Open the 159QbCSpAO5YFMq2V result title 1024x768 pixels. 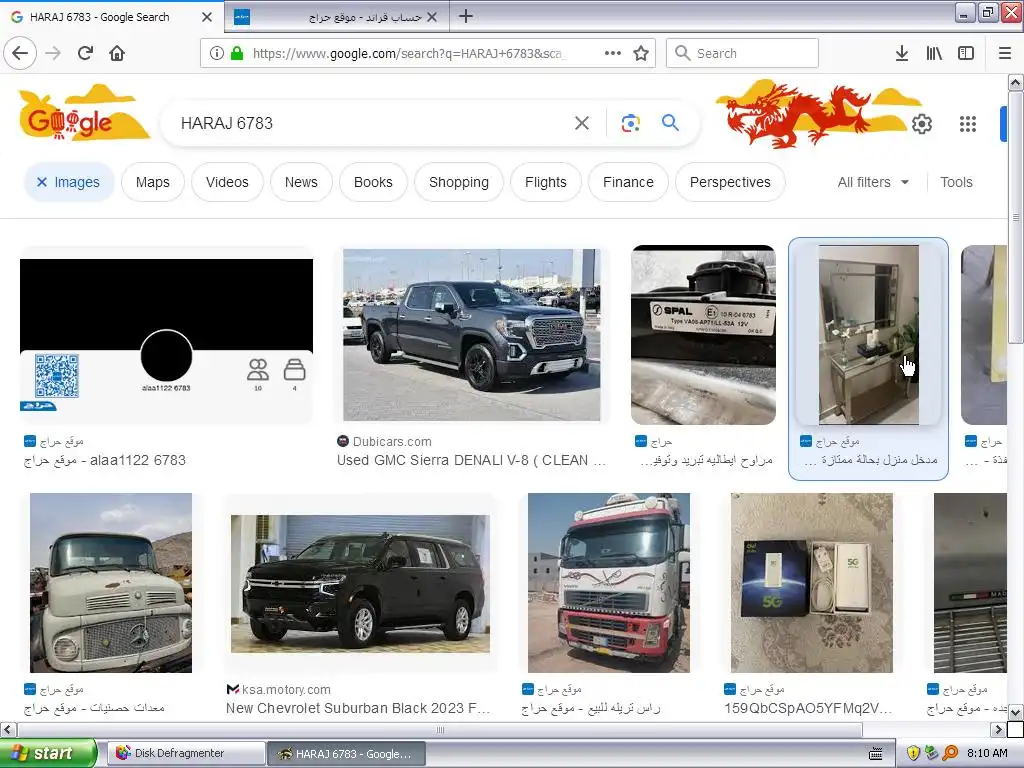pos(808,708)
